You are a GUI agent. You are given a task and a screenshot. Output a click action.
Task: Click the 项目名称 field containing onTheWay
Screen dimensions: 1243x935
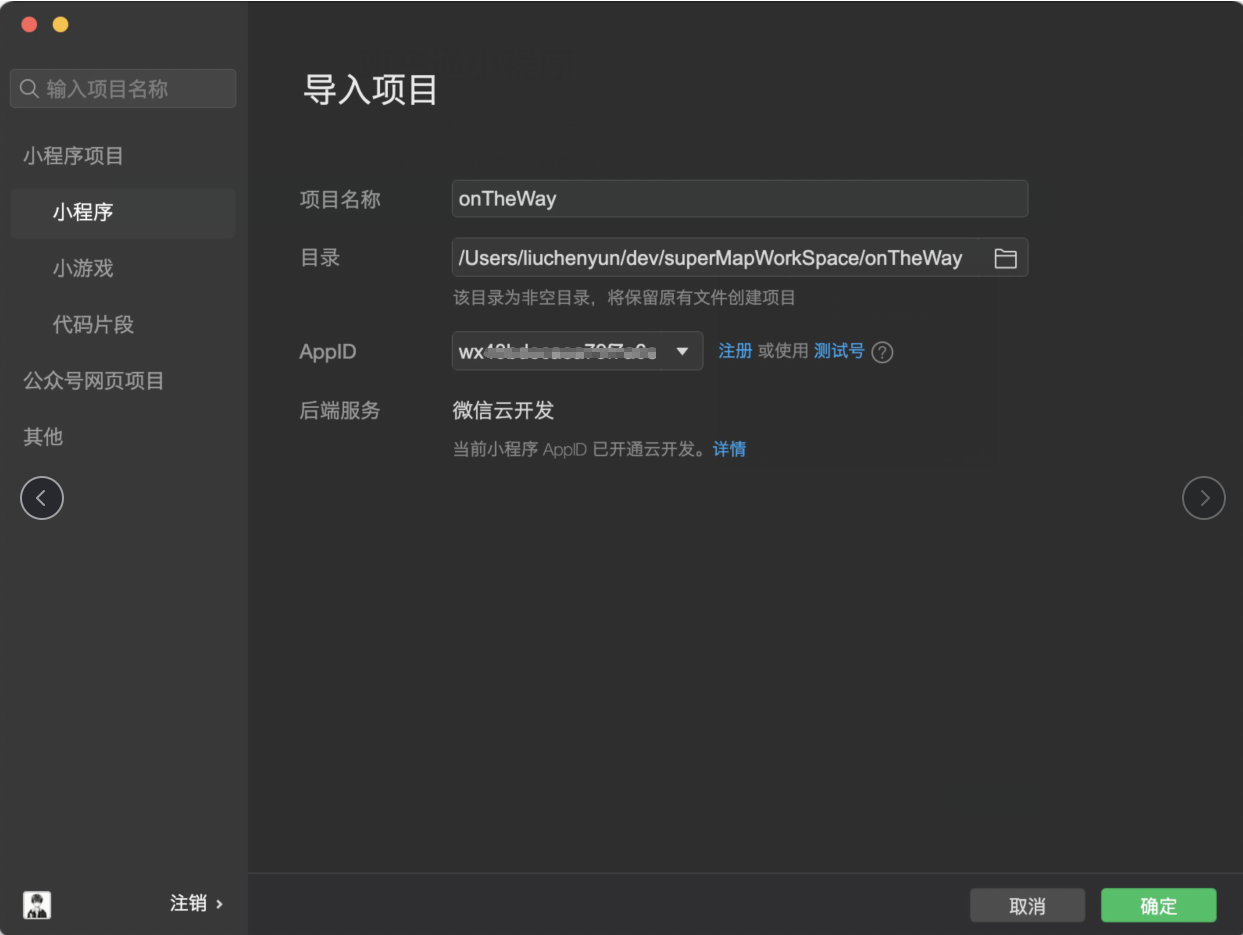739,199
